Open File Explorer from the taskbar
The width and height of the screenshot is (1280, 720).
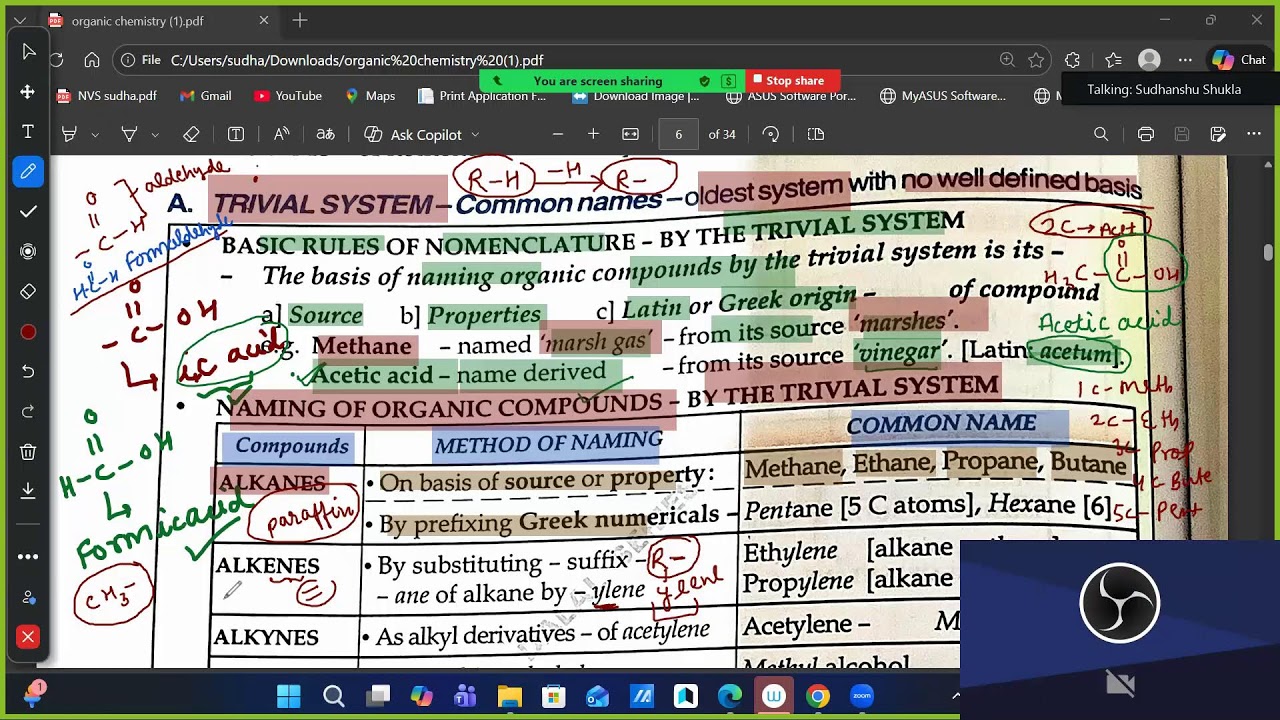[510, 696]
